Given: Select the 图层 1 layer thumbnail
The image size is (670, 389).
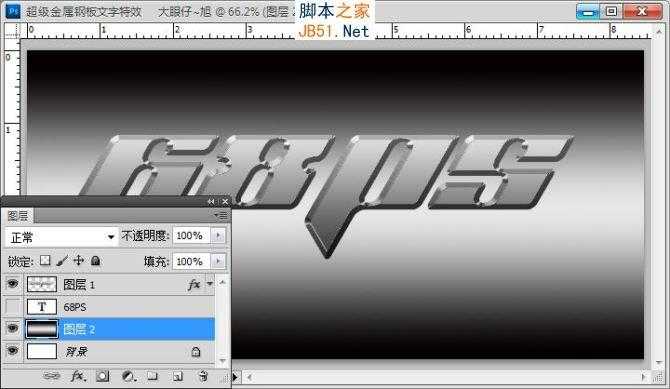Looking at the screenshot, I should click(x=42, y=284).
